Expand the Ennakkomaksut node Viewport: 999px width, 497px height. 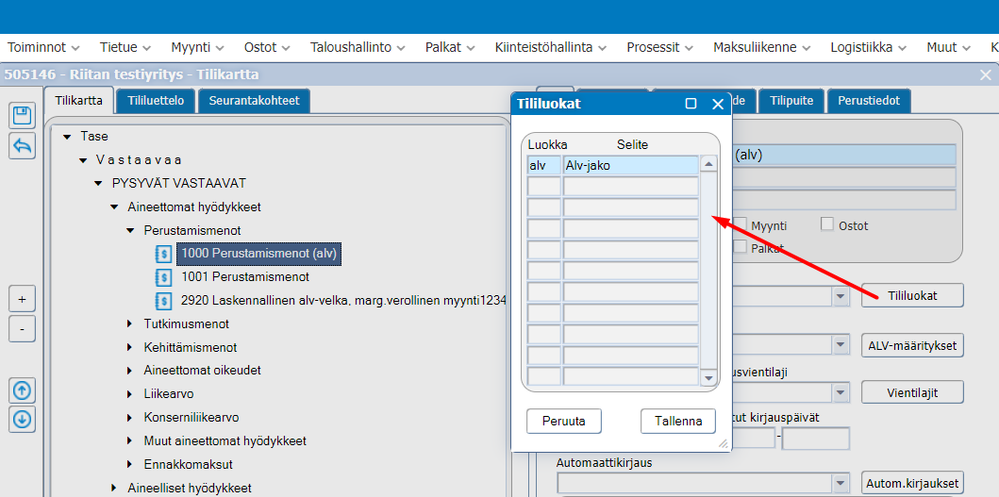coord(130,465)
